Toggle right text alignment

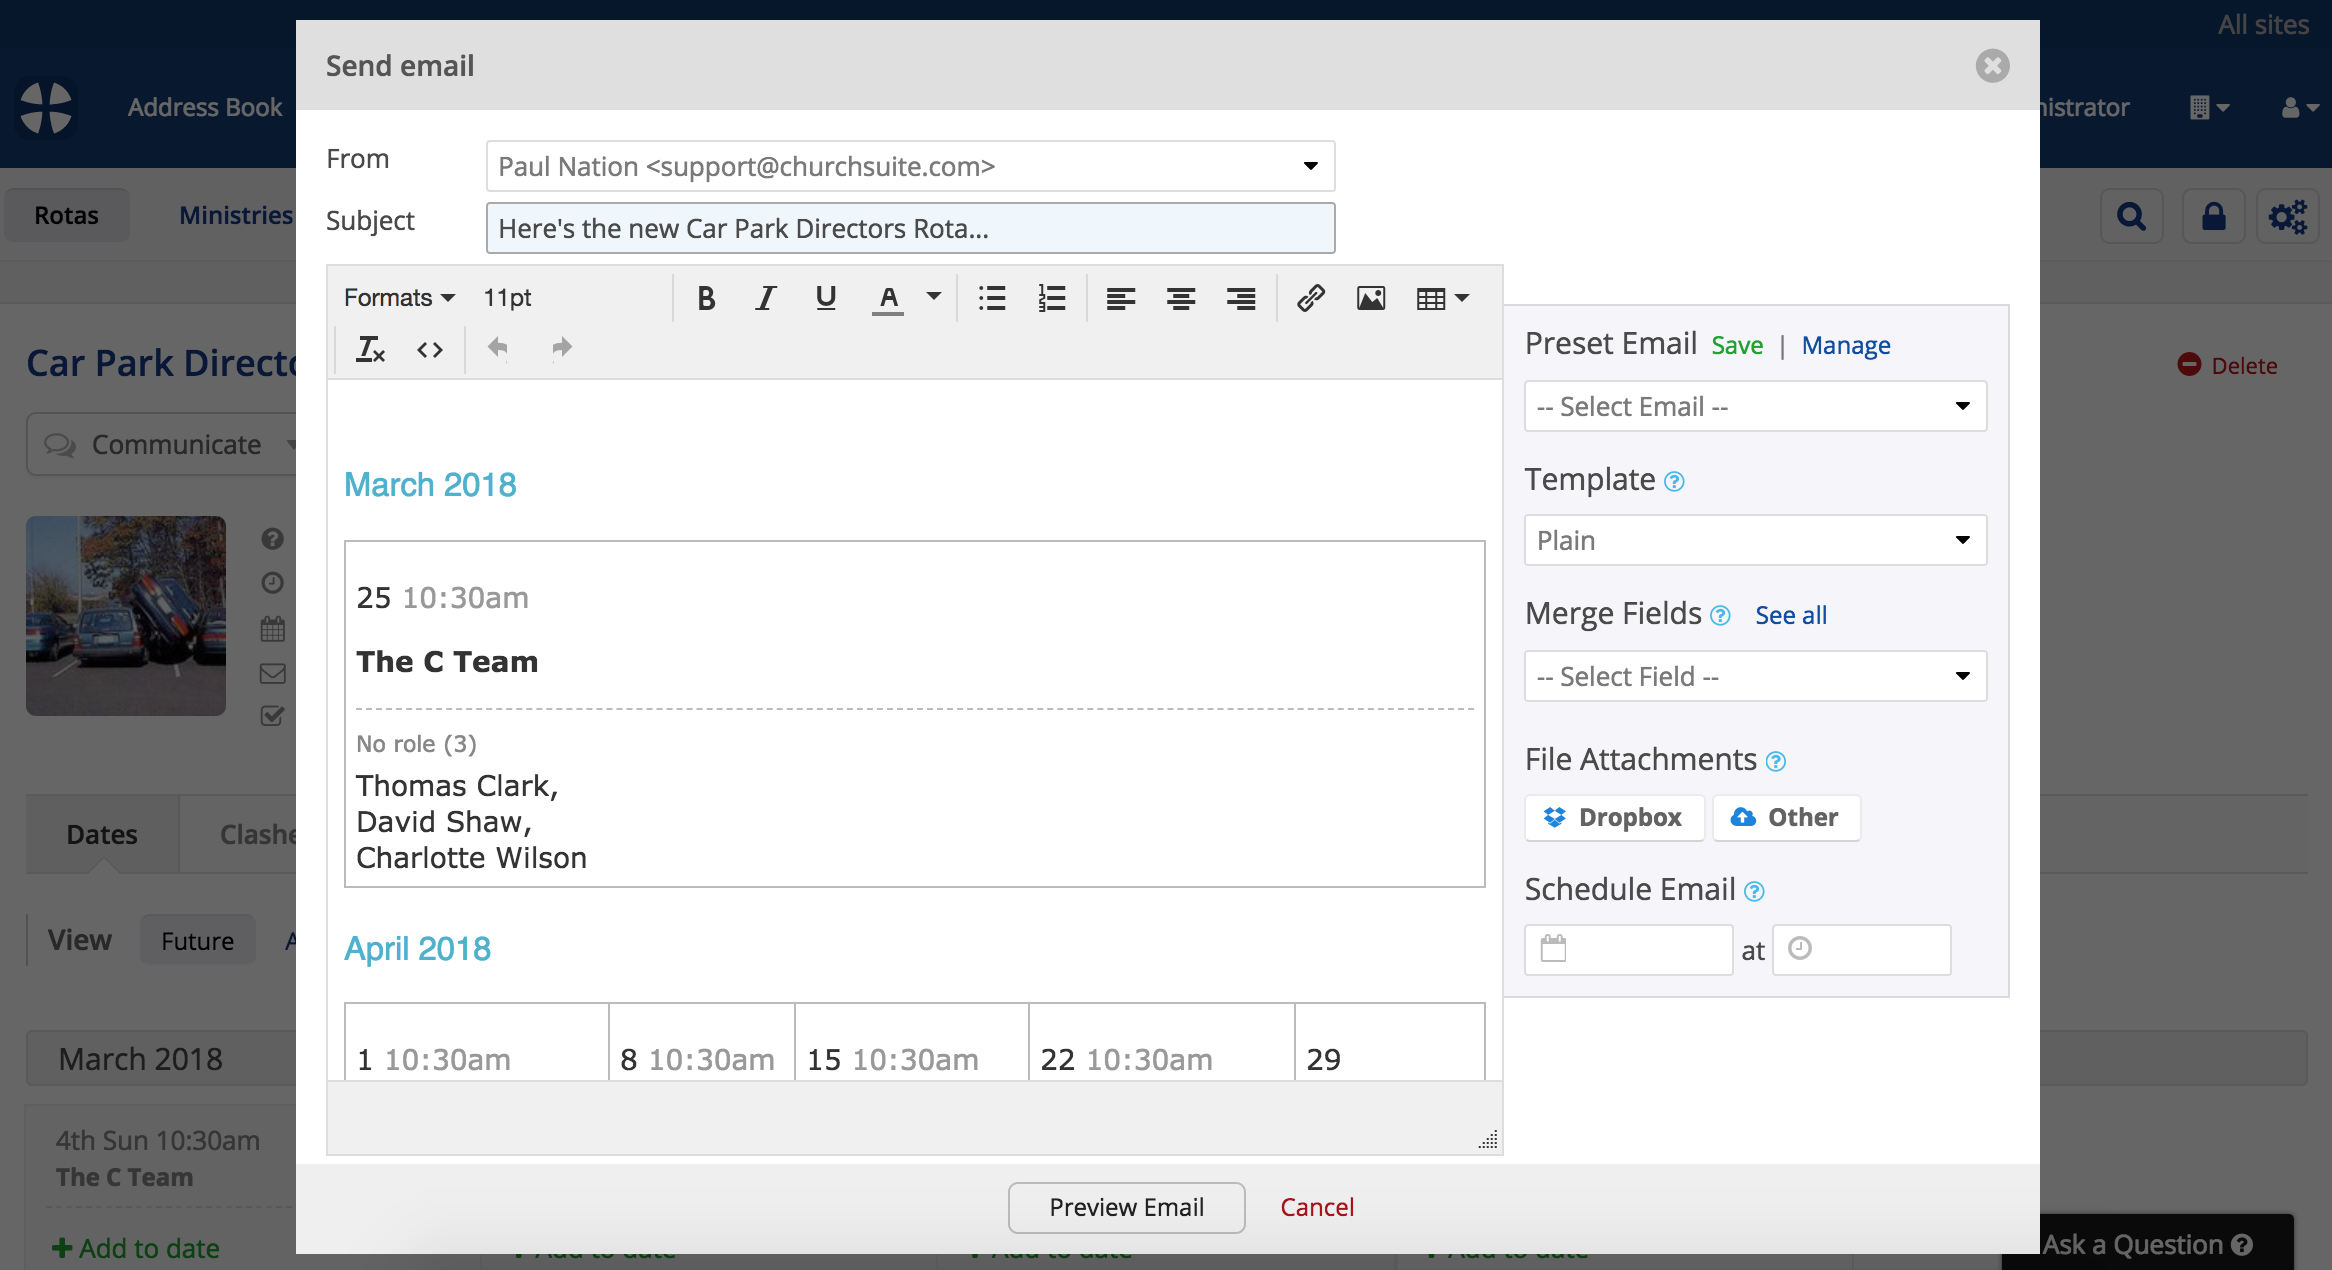(x=1241, y=298)
